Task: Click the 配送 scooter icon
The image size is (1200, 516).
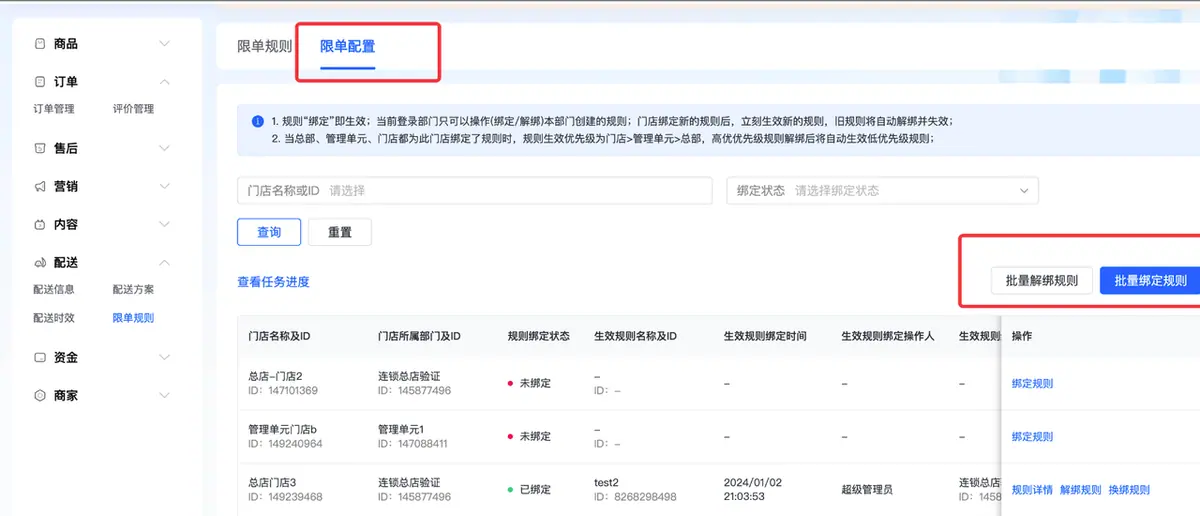Action: click(x=40, y=263)
